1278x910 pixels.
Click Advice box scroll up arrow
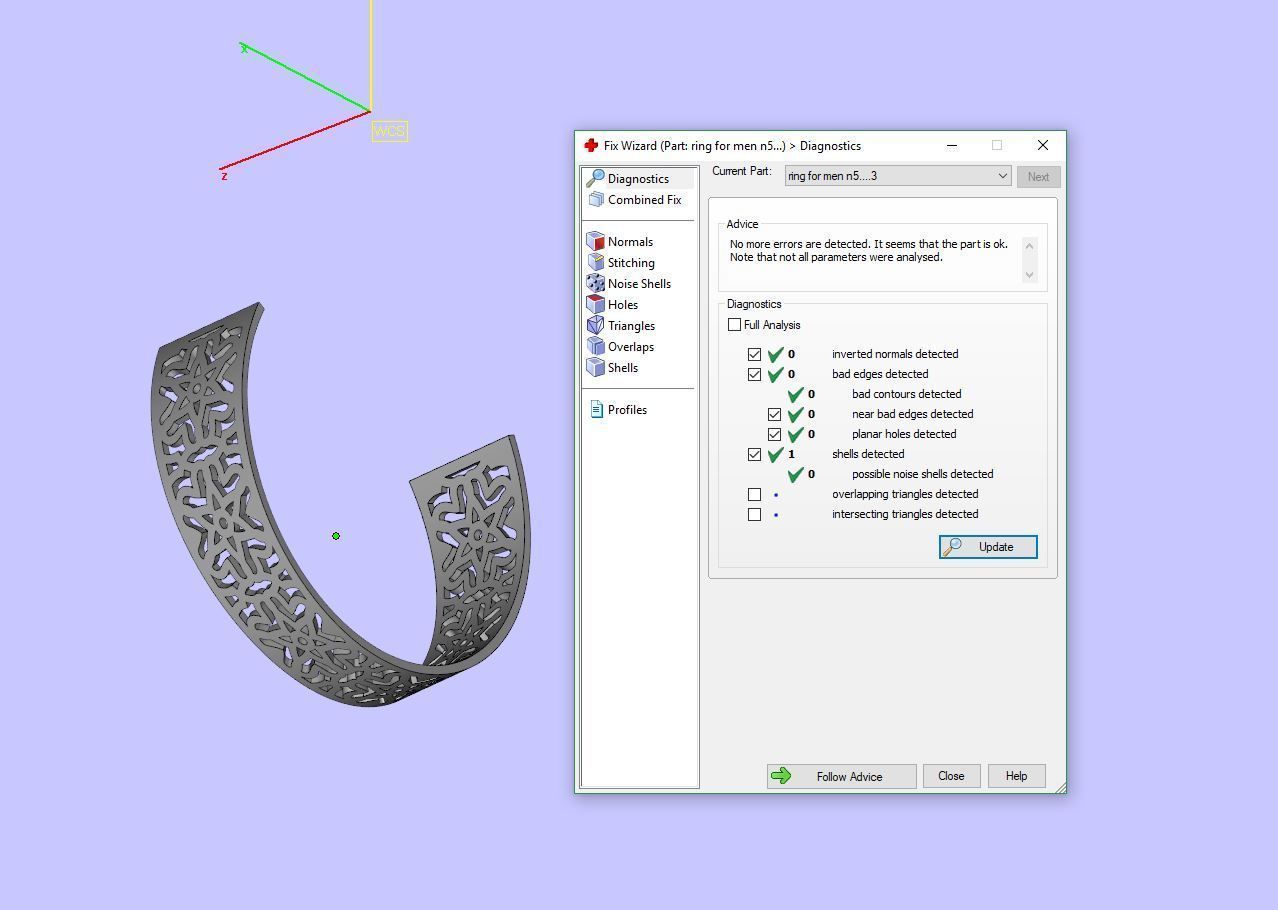tap(1029, 246)
